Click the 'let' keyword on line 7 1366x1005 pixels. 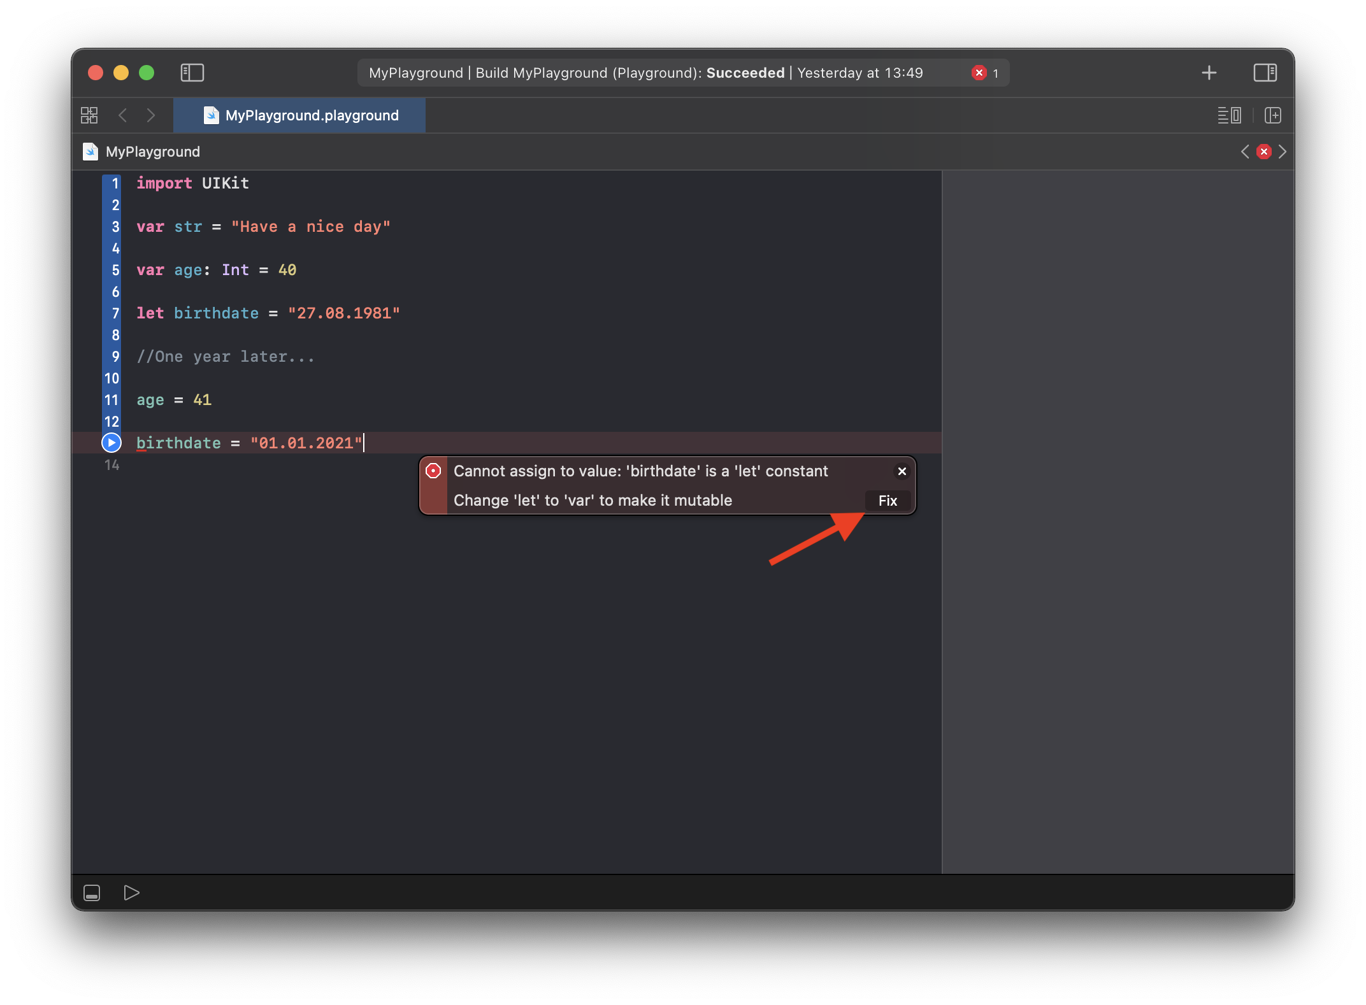[x=150, y=313]
